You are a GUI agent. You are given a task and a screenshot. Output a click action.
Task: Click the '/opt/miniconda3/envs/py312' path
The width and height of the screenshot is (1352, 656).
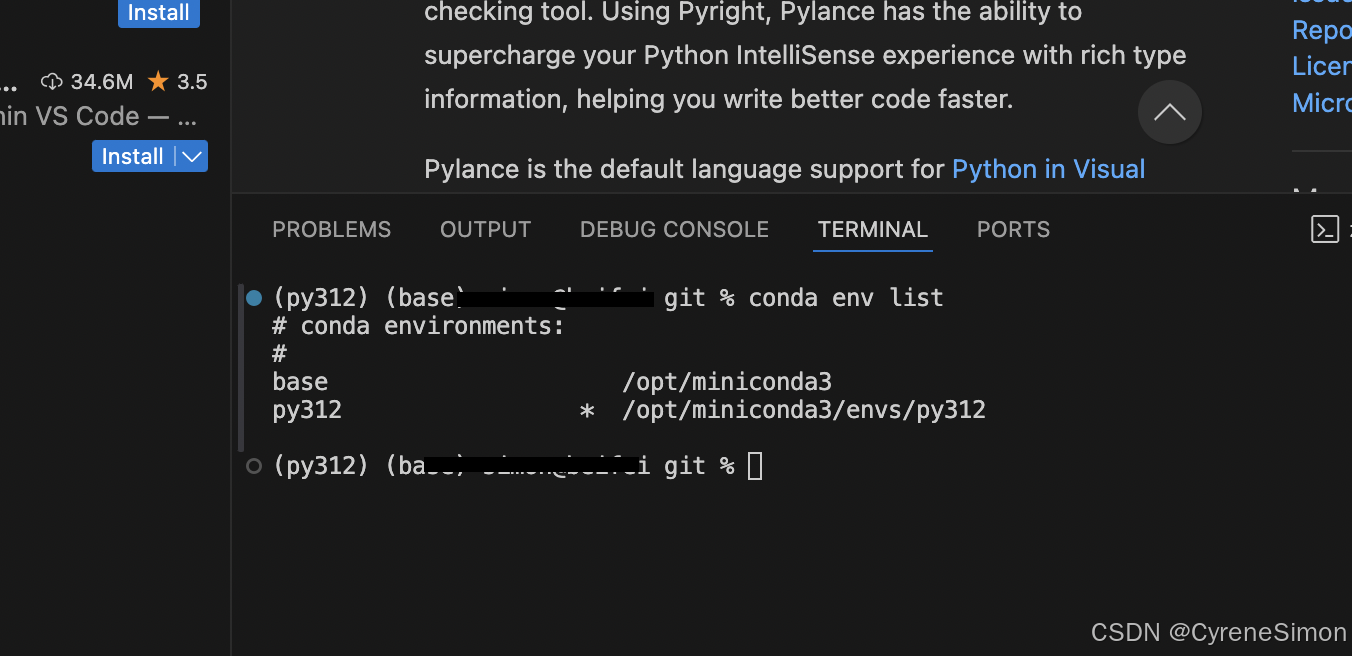(x=804, y=410)
